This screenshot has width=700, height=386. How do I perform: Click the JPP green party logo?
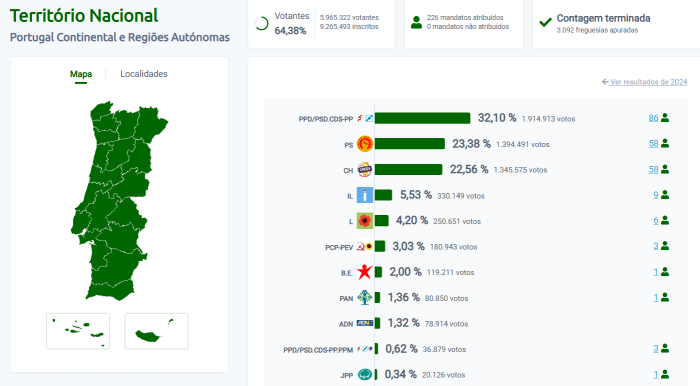pyautogui.click(x=365, y=374)
